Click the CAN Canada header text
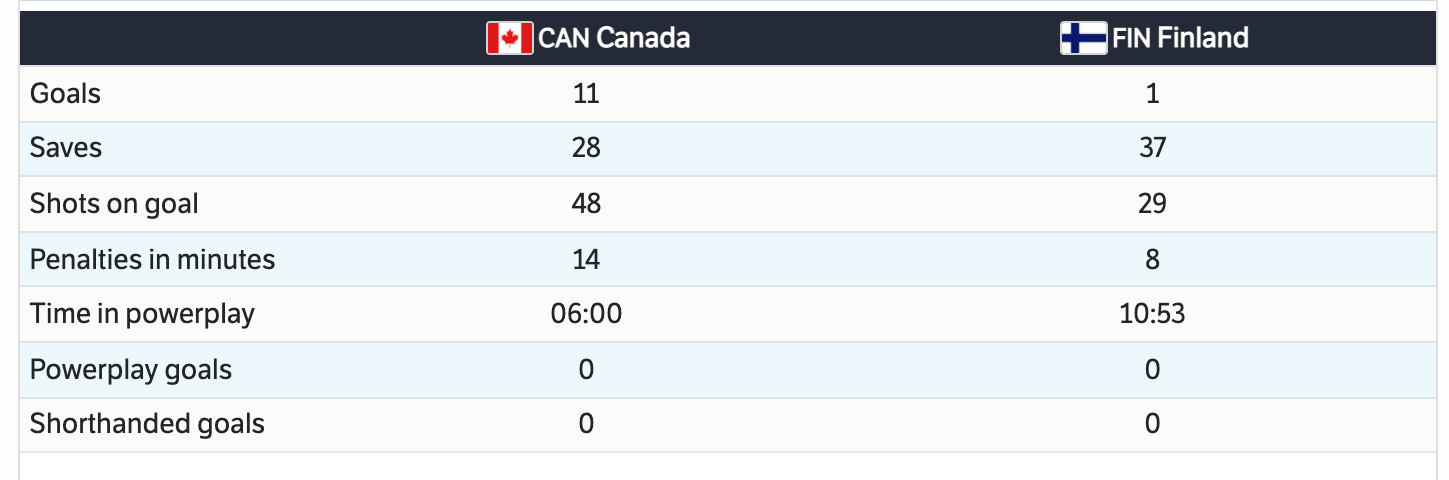Image resolution: width=1449 pixels, height=480 pixels. (614, 38)
